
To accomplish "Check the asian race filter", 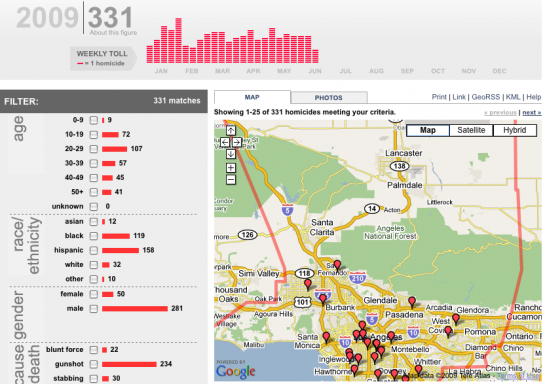I will [x=93, y=222].
